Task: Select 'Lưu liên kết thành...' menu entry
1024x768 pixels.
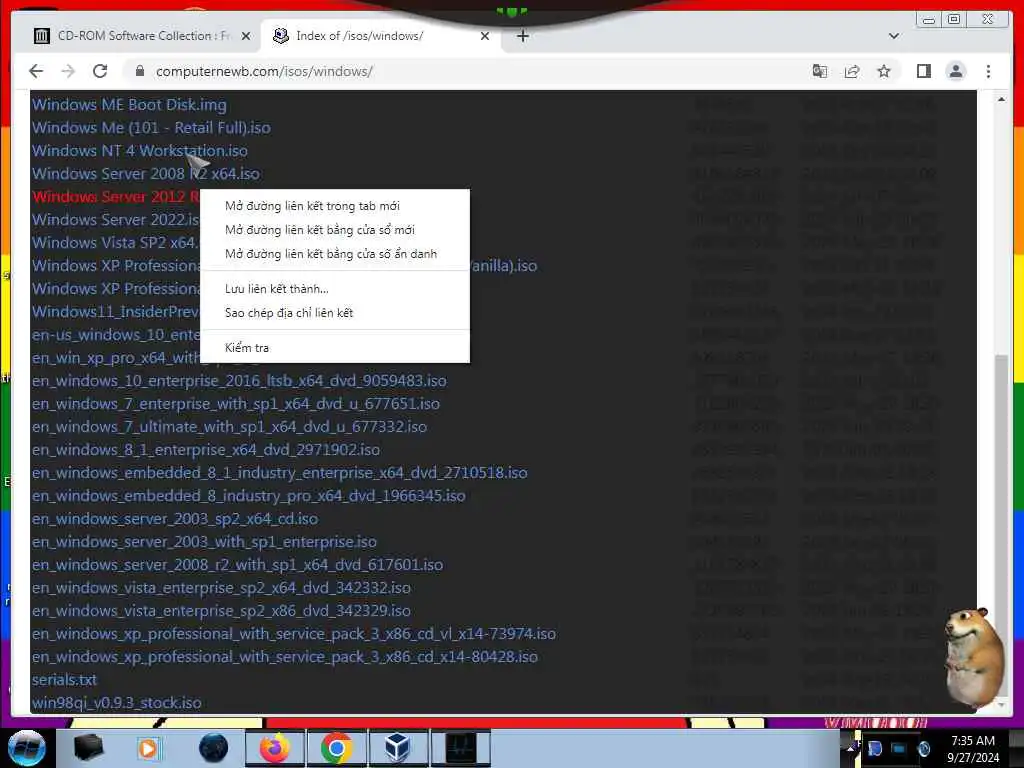Action: [x=334, y=289]
